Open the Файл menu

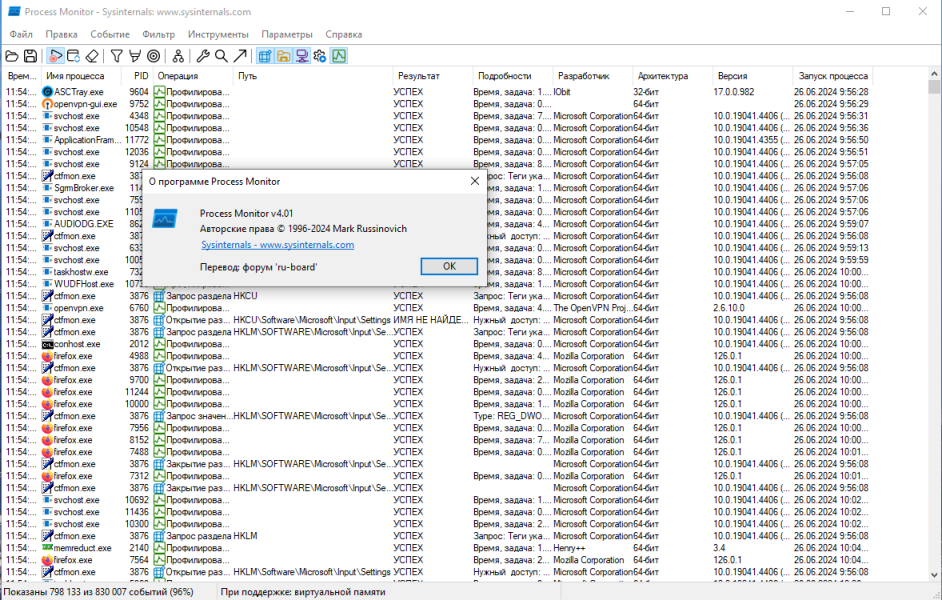(x=21, y=34)
